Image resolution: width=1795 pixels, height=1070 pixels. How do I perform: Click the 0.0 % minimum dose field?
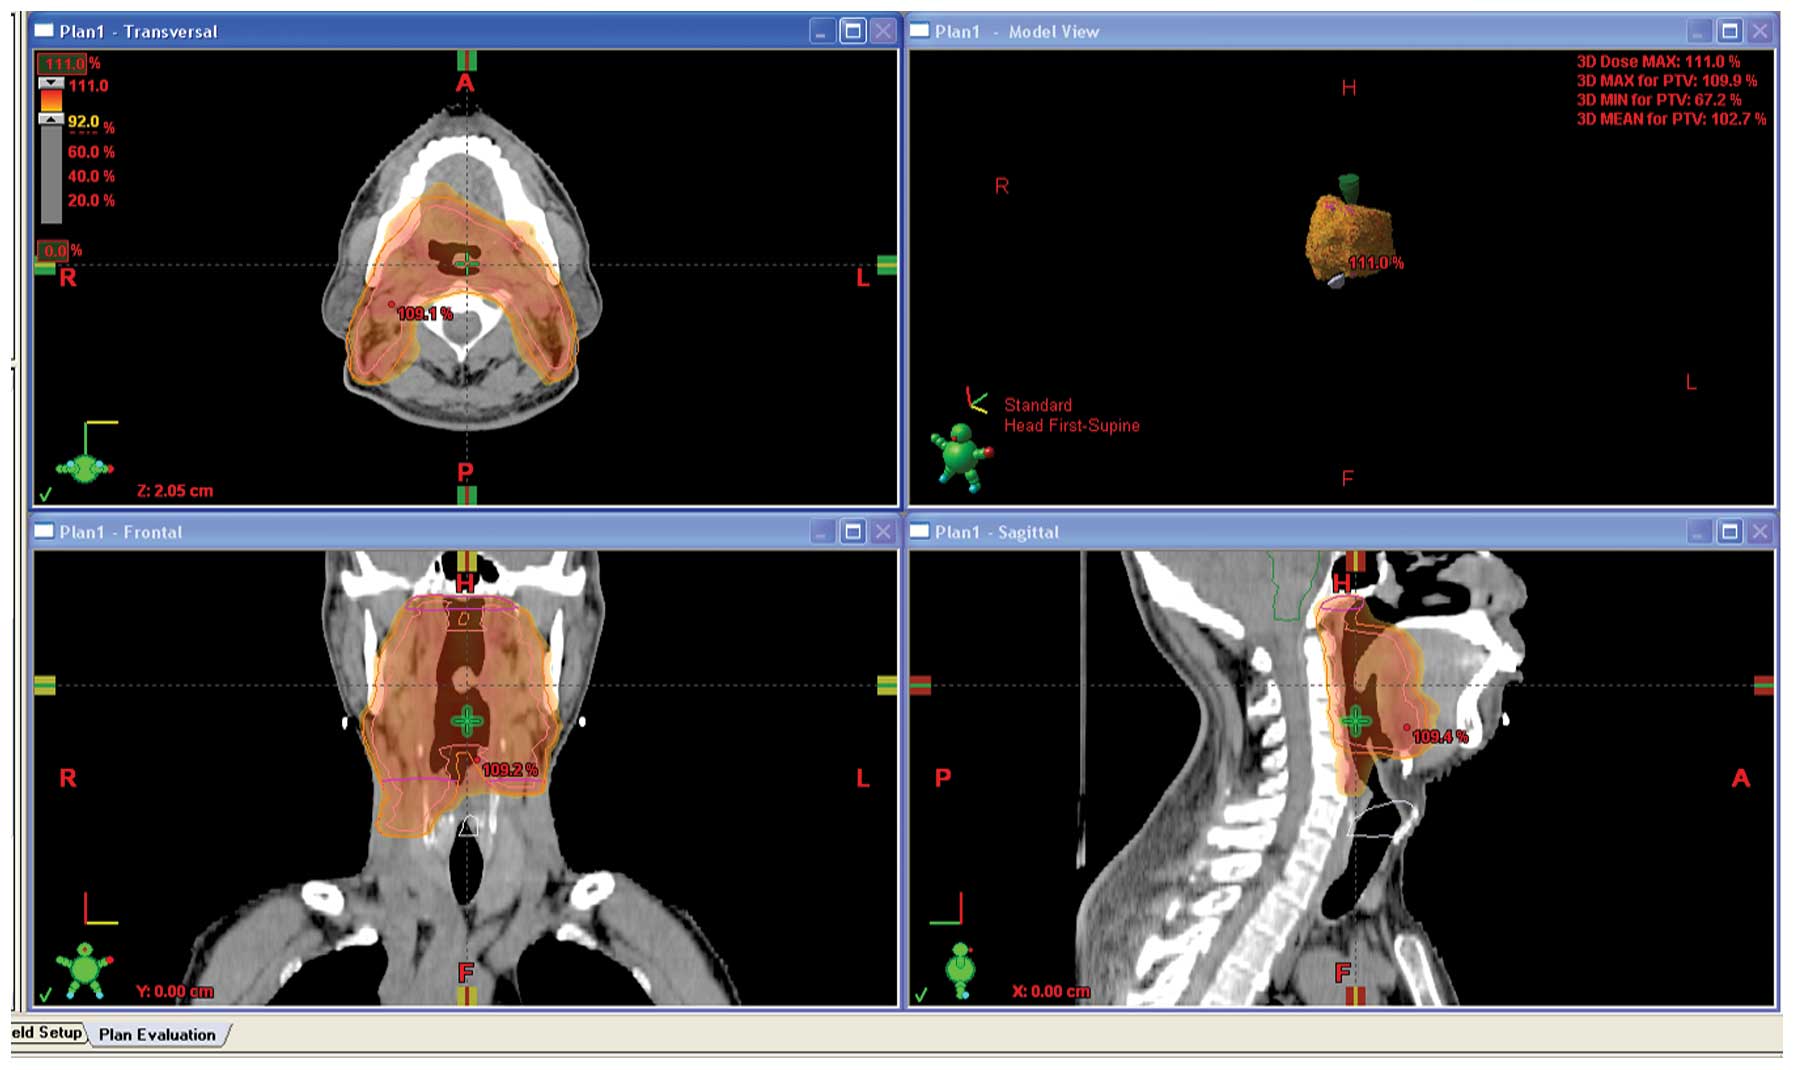(x=54, y=250)
